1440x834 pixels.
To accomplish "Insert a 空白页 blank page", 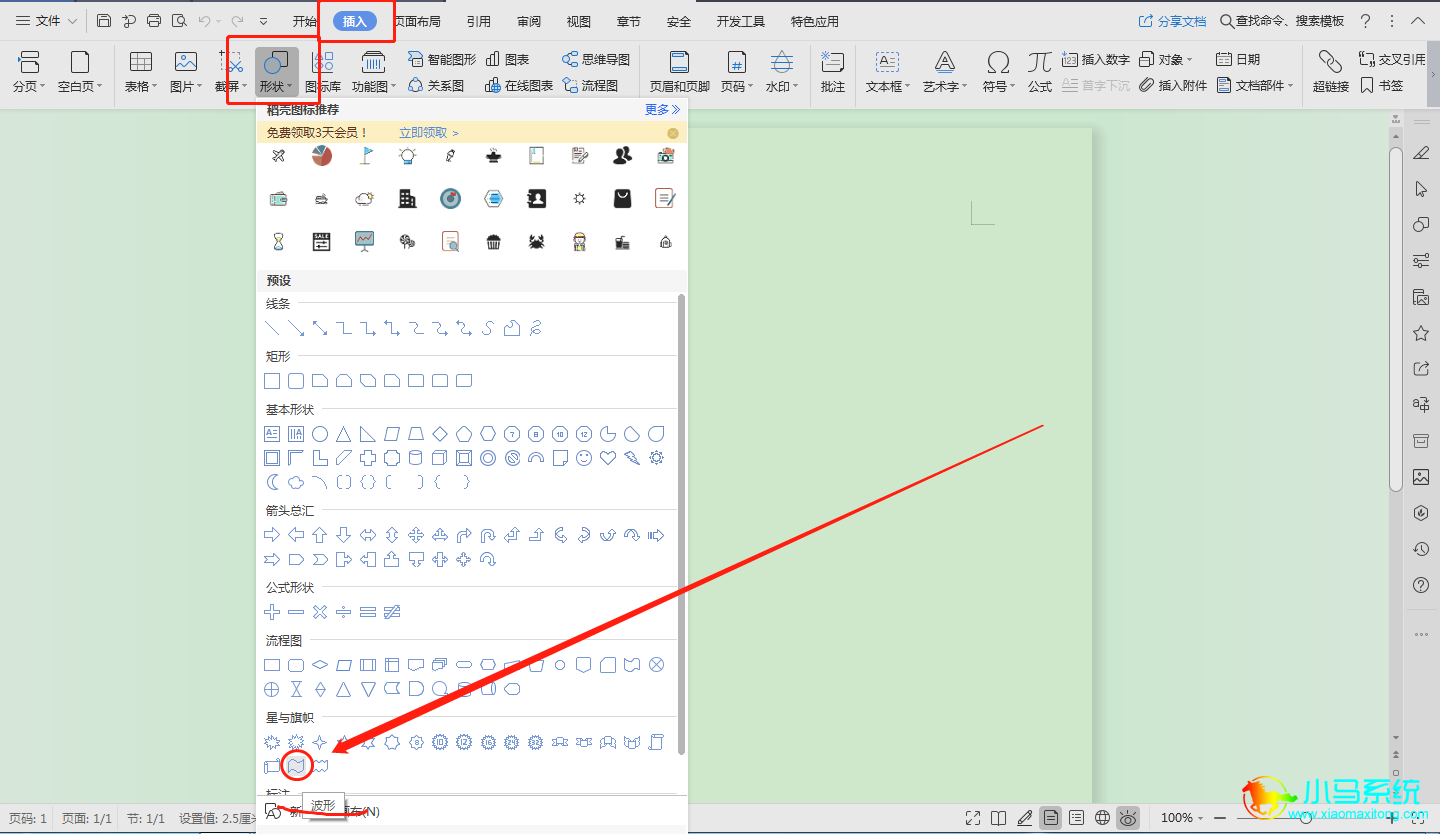I will (x=79, y=73).
